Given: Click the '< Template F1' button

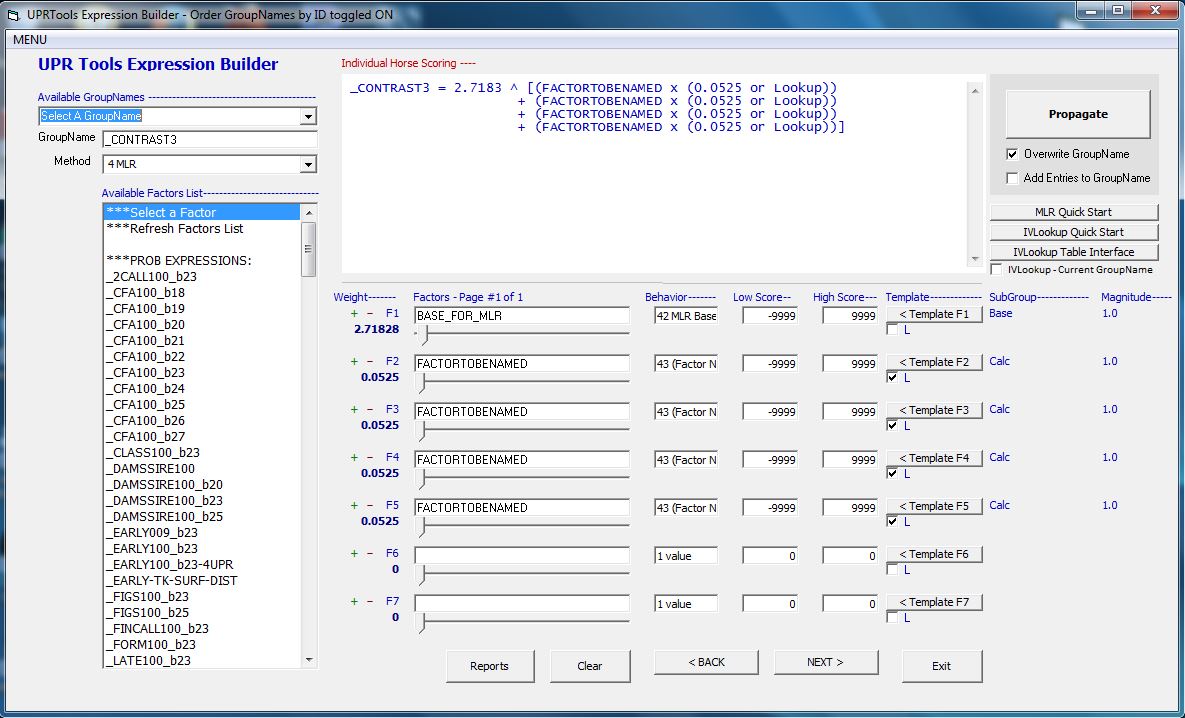Looking at the screenshot, I should [x=934, y=314].
